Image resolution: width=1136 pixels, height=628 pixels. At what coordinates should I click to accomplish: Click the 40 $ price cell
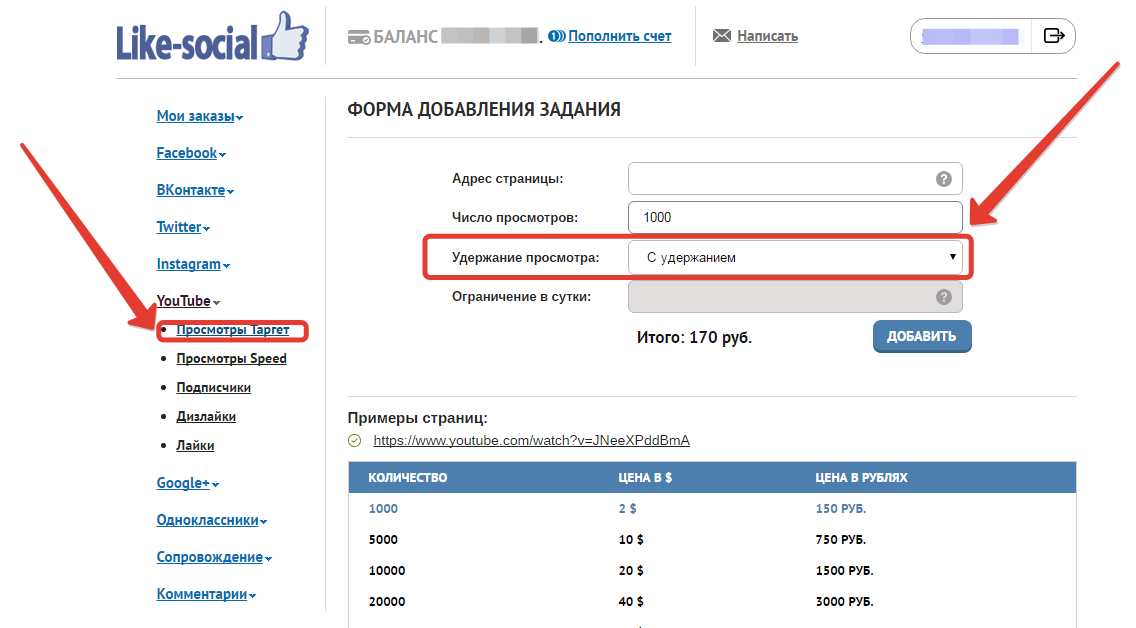click(x=631, y=602)
